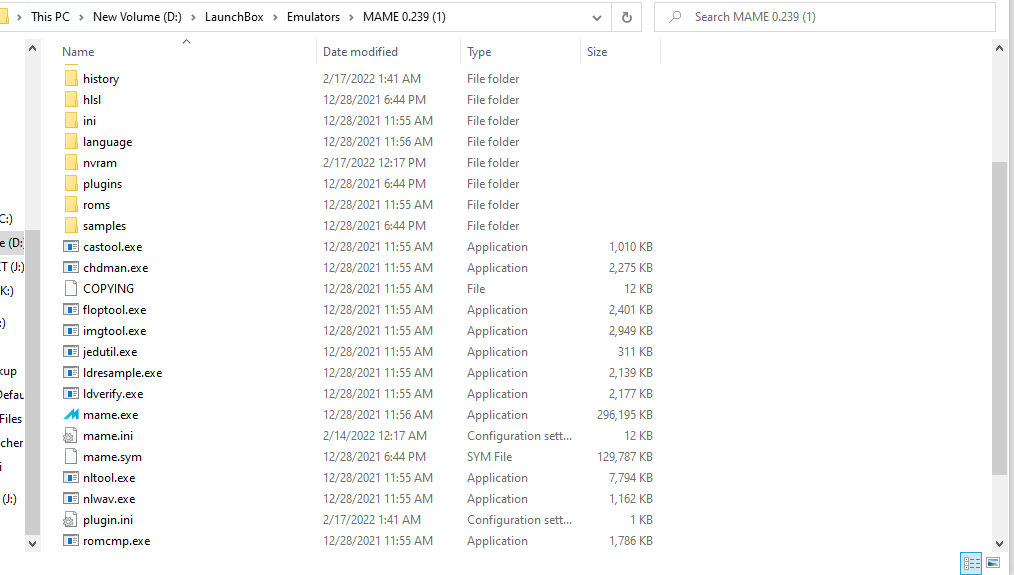
Task: Select the hlsl folder icon
Action: (71, 100)
